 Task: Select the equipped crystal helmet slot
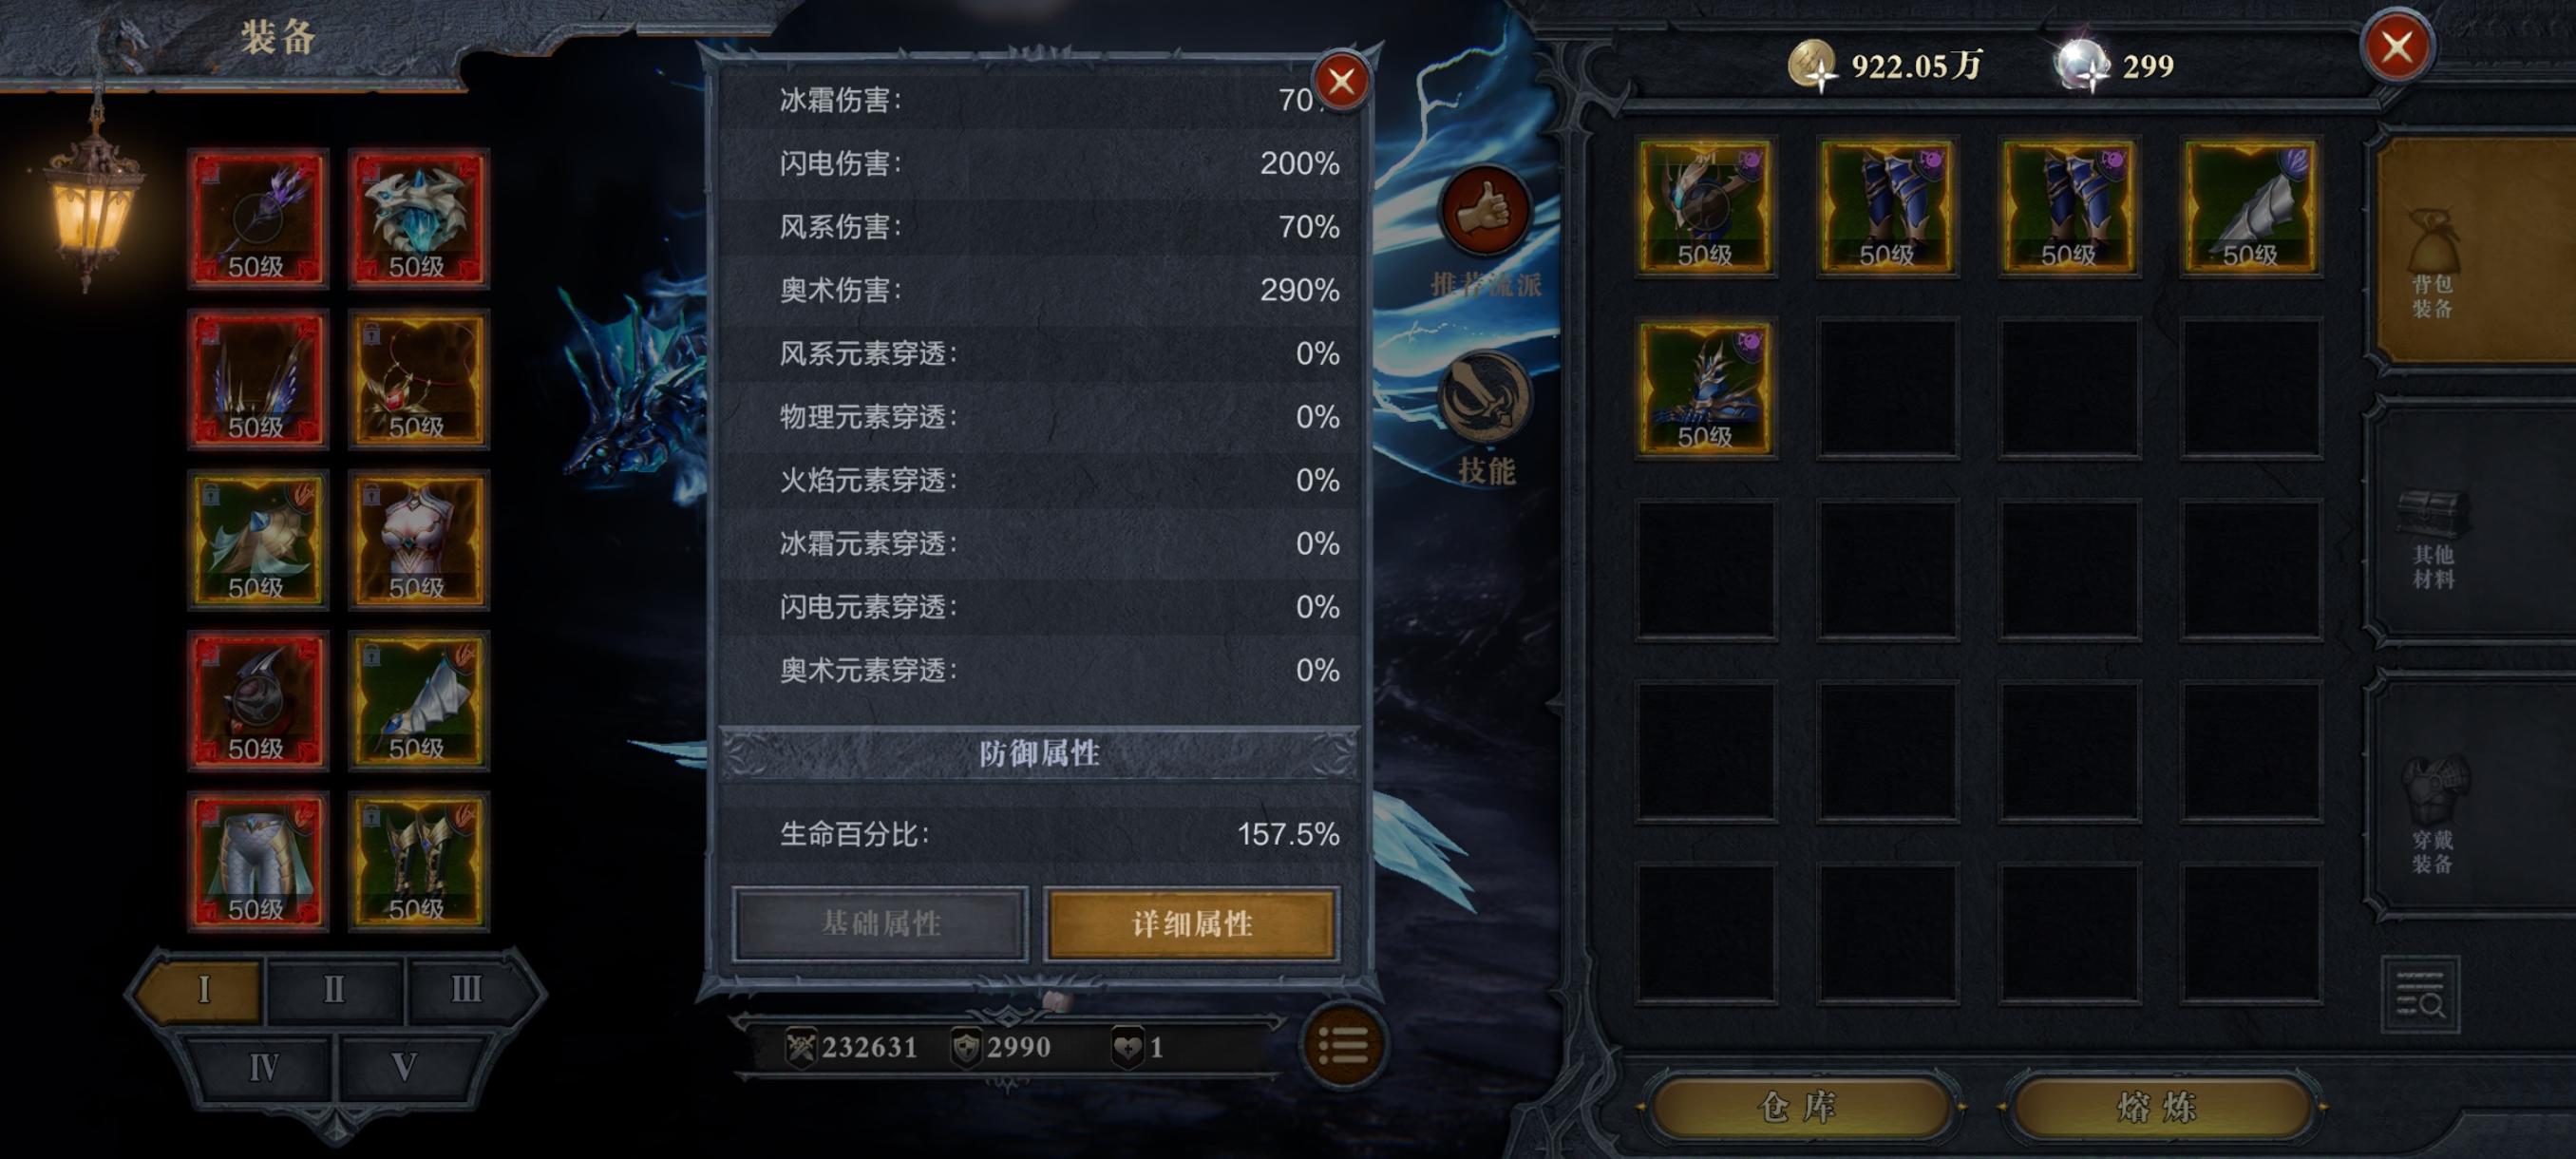418,218
